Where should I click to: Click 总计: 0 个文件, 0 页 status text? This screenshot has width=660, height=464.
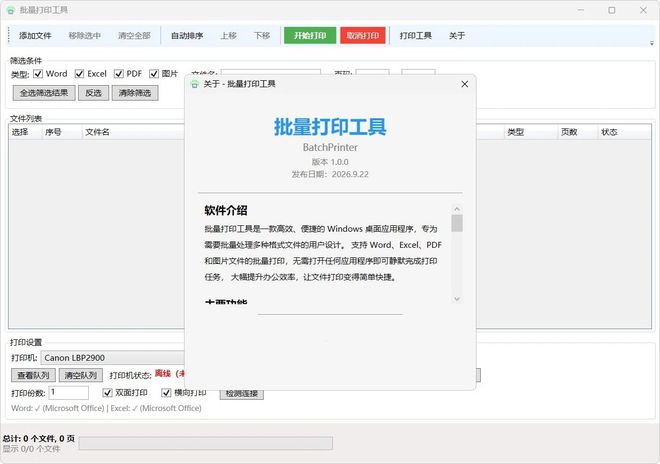pyautogui.click(x=39, y=439)
